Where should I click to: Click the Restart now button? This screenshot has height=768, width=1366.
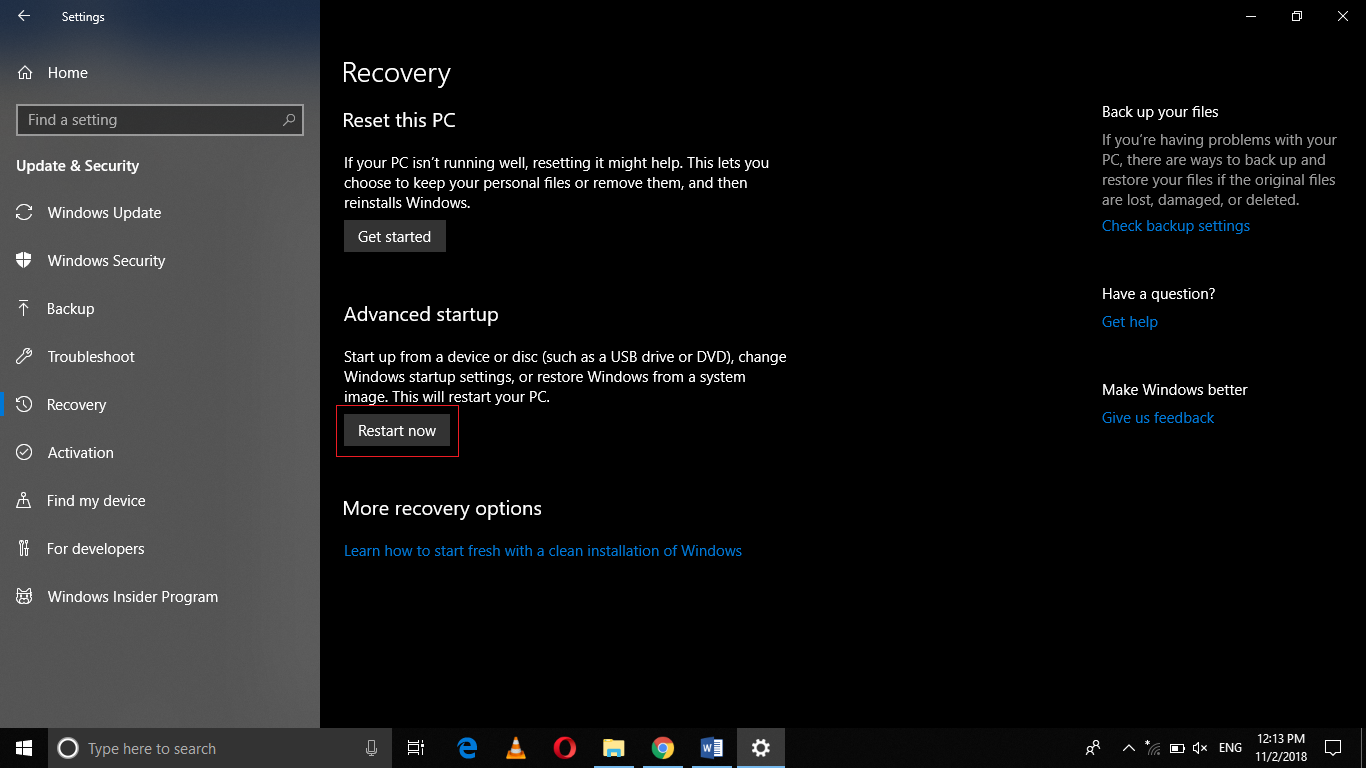point(397,430)
